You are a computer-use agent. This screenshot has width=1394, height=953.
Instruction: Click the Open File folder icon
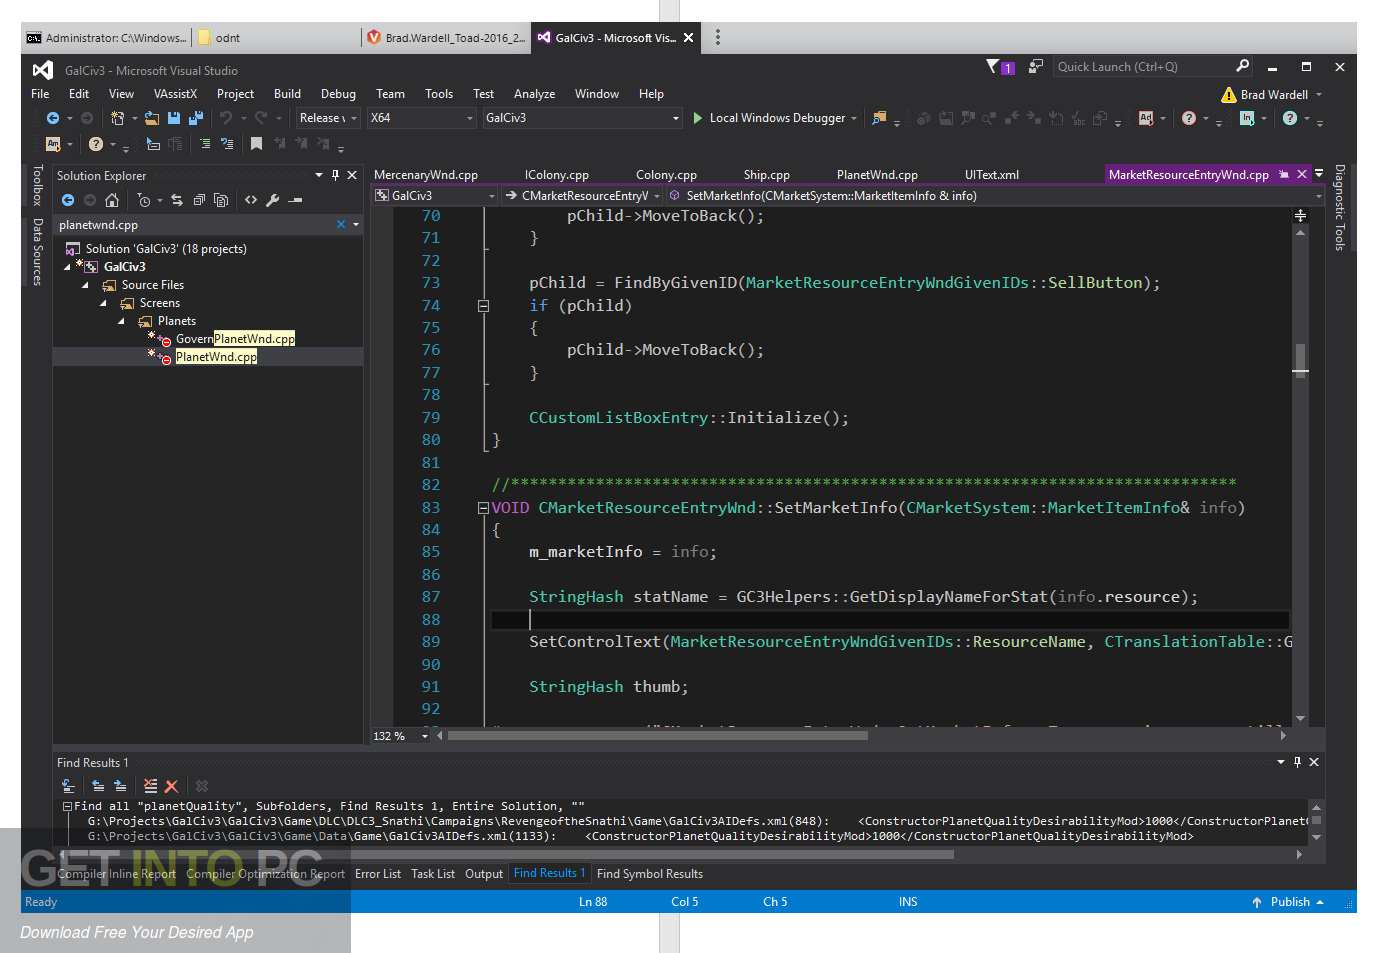pos(152,118)
